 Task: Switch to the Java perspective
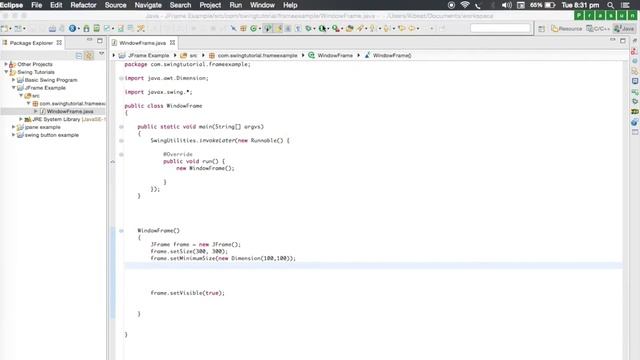point(624,29)
